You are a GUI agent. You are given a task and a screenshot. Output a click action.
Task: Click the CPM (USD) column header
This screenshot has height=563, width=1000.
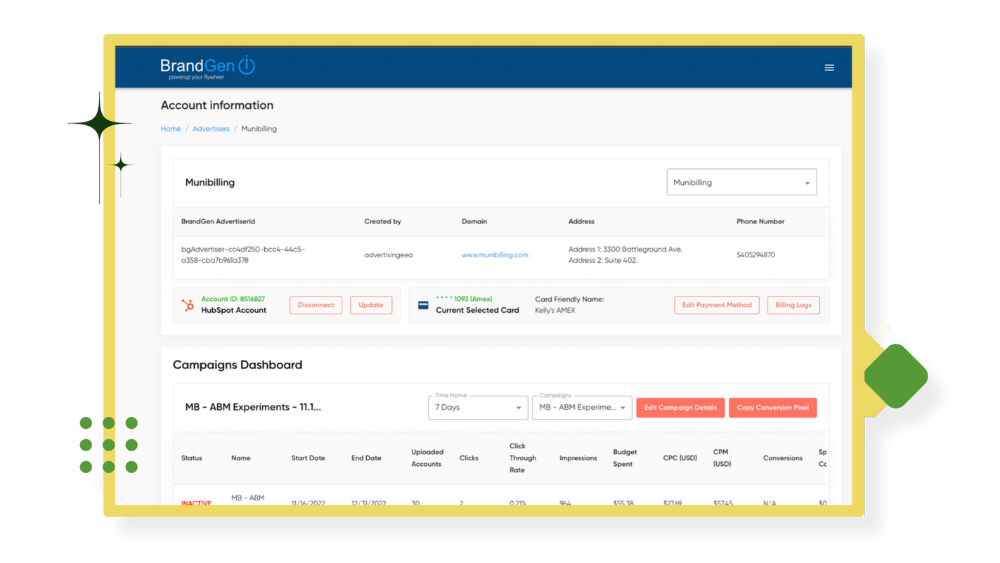point(722,458)
